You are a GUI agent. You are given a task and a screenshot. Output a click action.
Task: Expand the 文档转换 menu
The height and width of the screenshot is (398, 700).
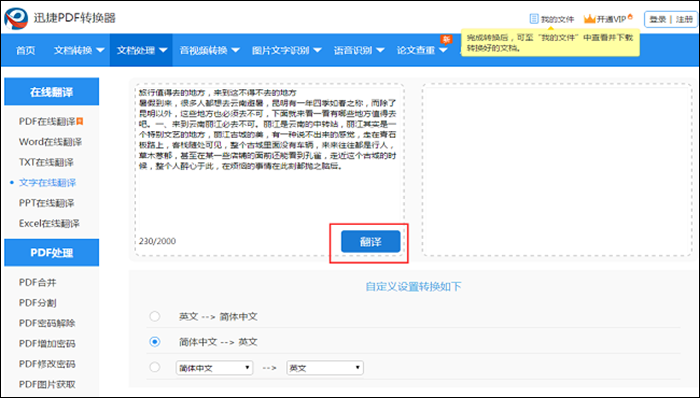(79, 50)
